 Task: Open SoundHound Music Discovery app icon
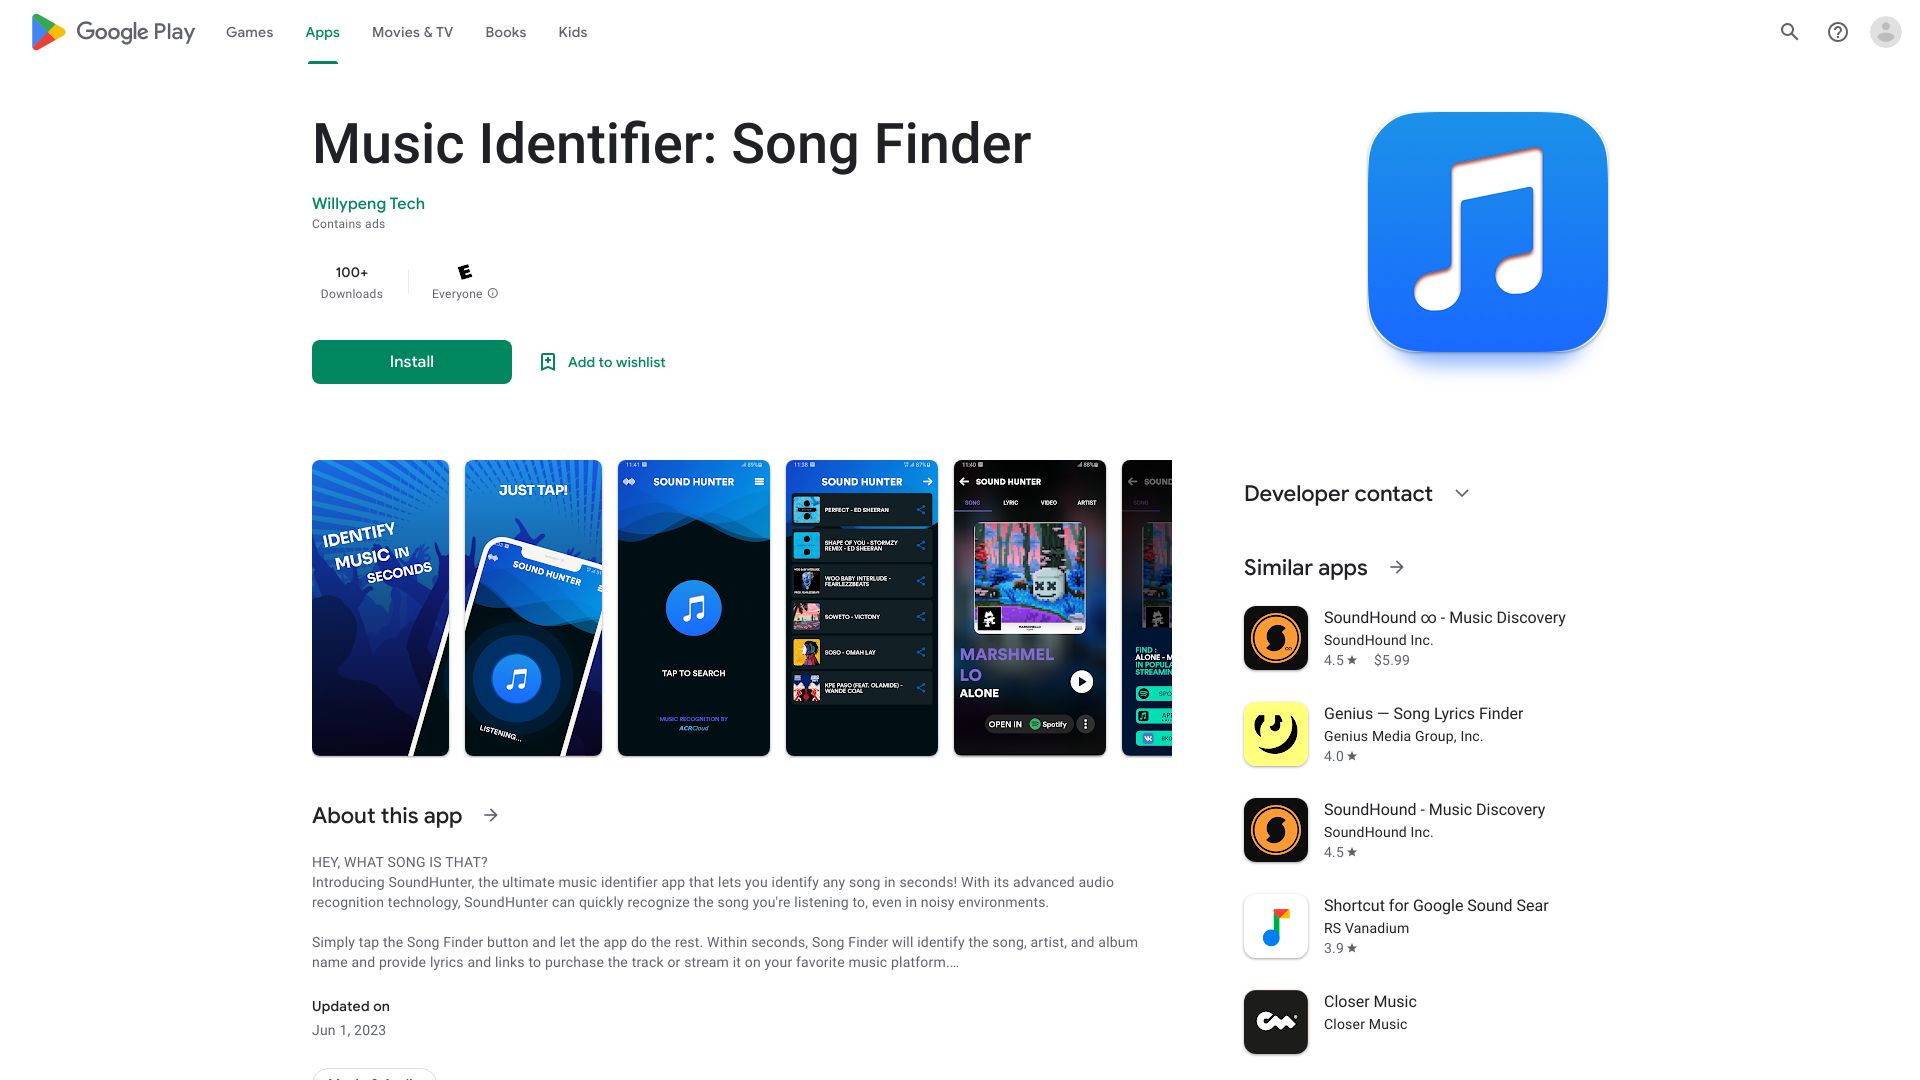point(1275,828)
